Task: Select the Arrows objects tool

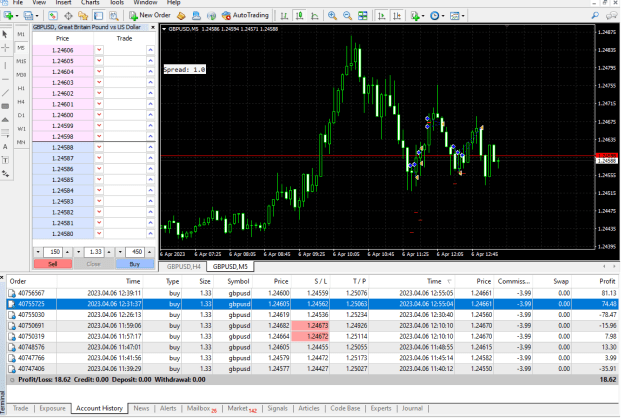Action: tap(5, 174)
